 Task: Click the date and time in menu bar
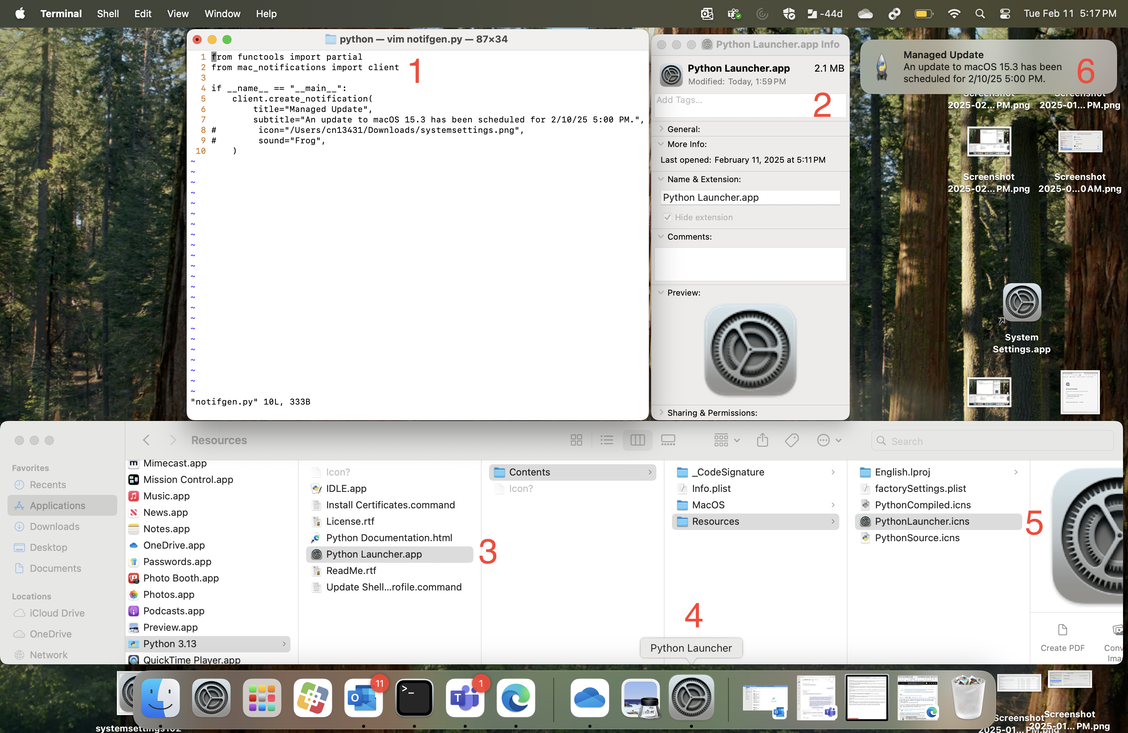point(1070,14)
